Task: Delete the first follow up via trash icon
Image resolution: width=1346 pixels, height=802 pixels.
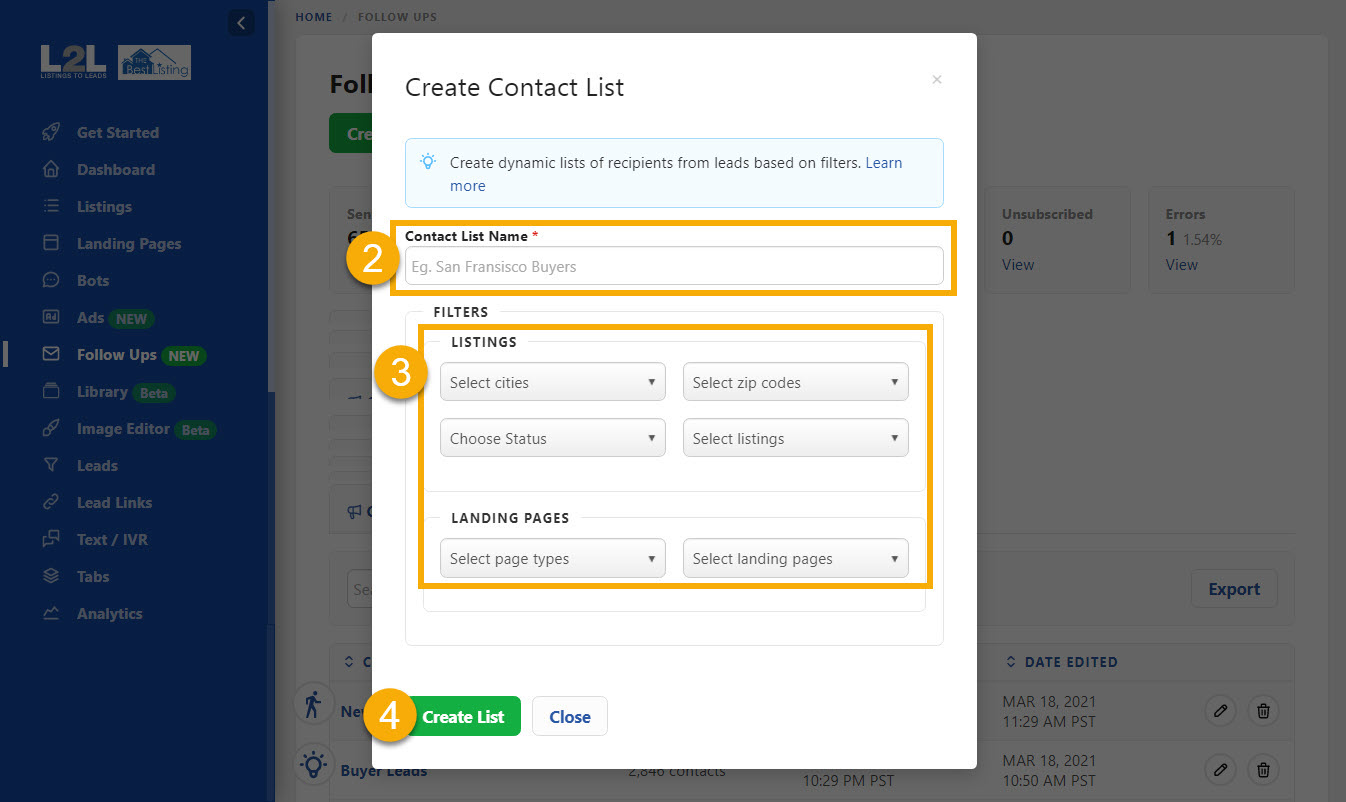Action: click(1263, 710)
